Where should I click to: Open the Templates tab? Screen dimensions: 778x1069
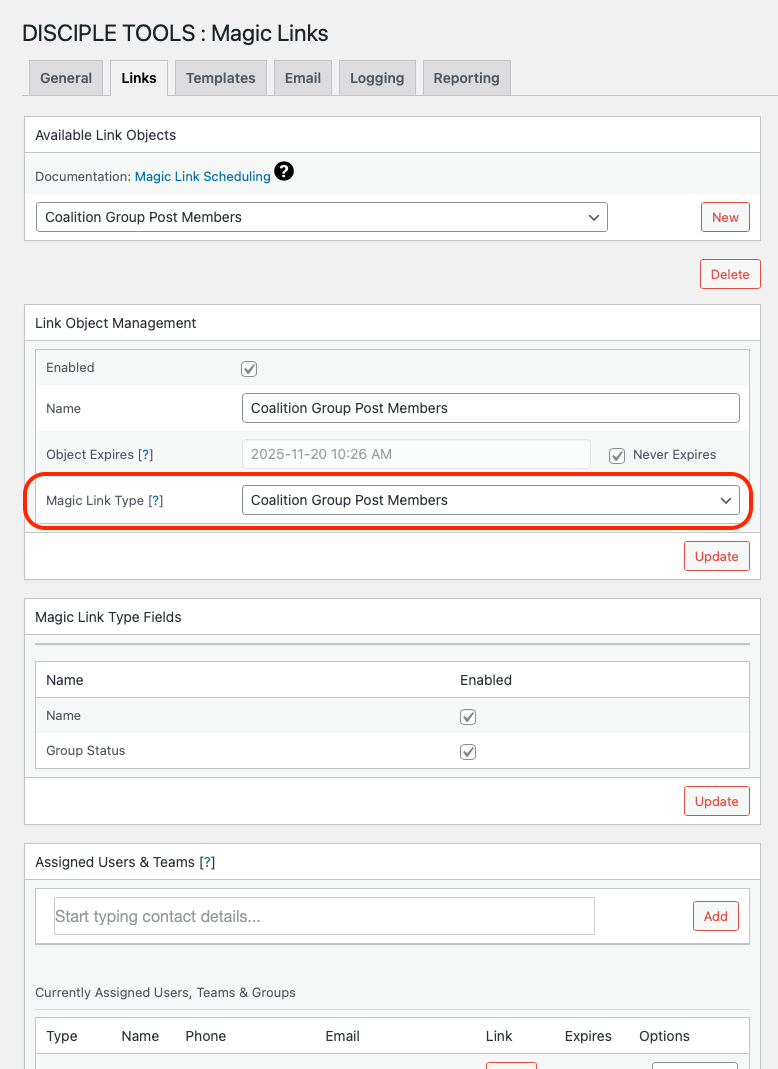point(220,78)
